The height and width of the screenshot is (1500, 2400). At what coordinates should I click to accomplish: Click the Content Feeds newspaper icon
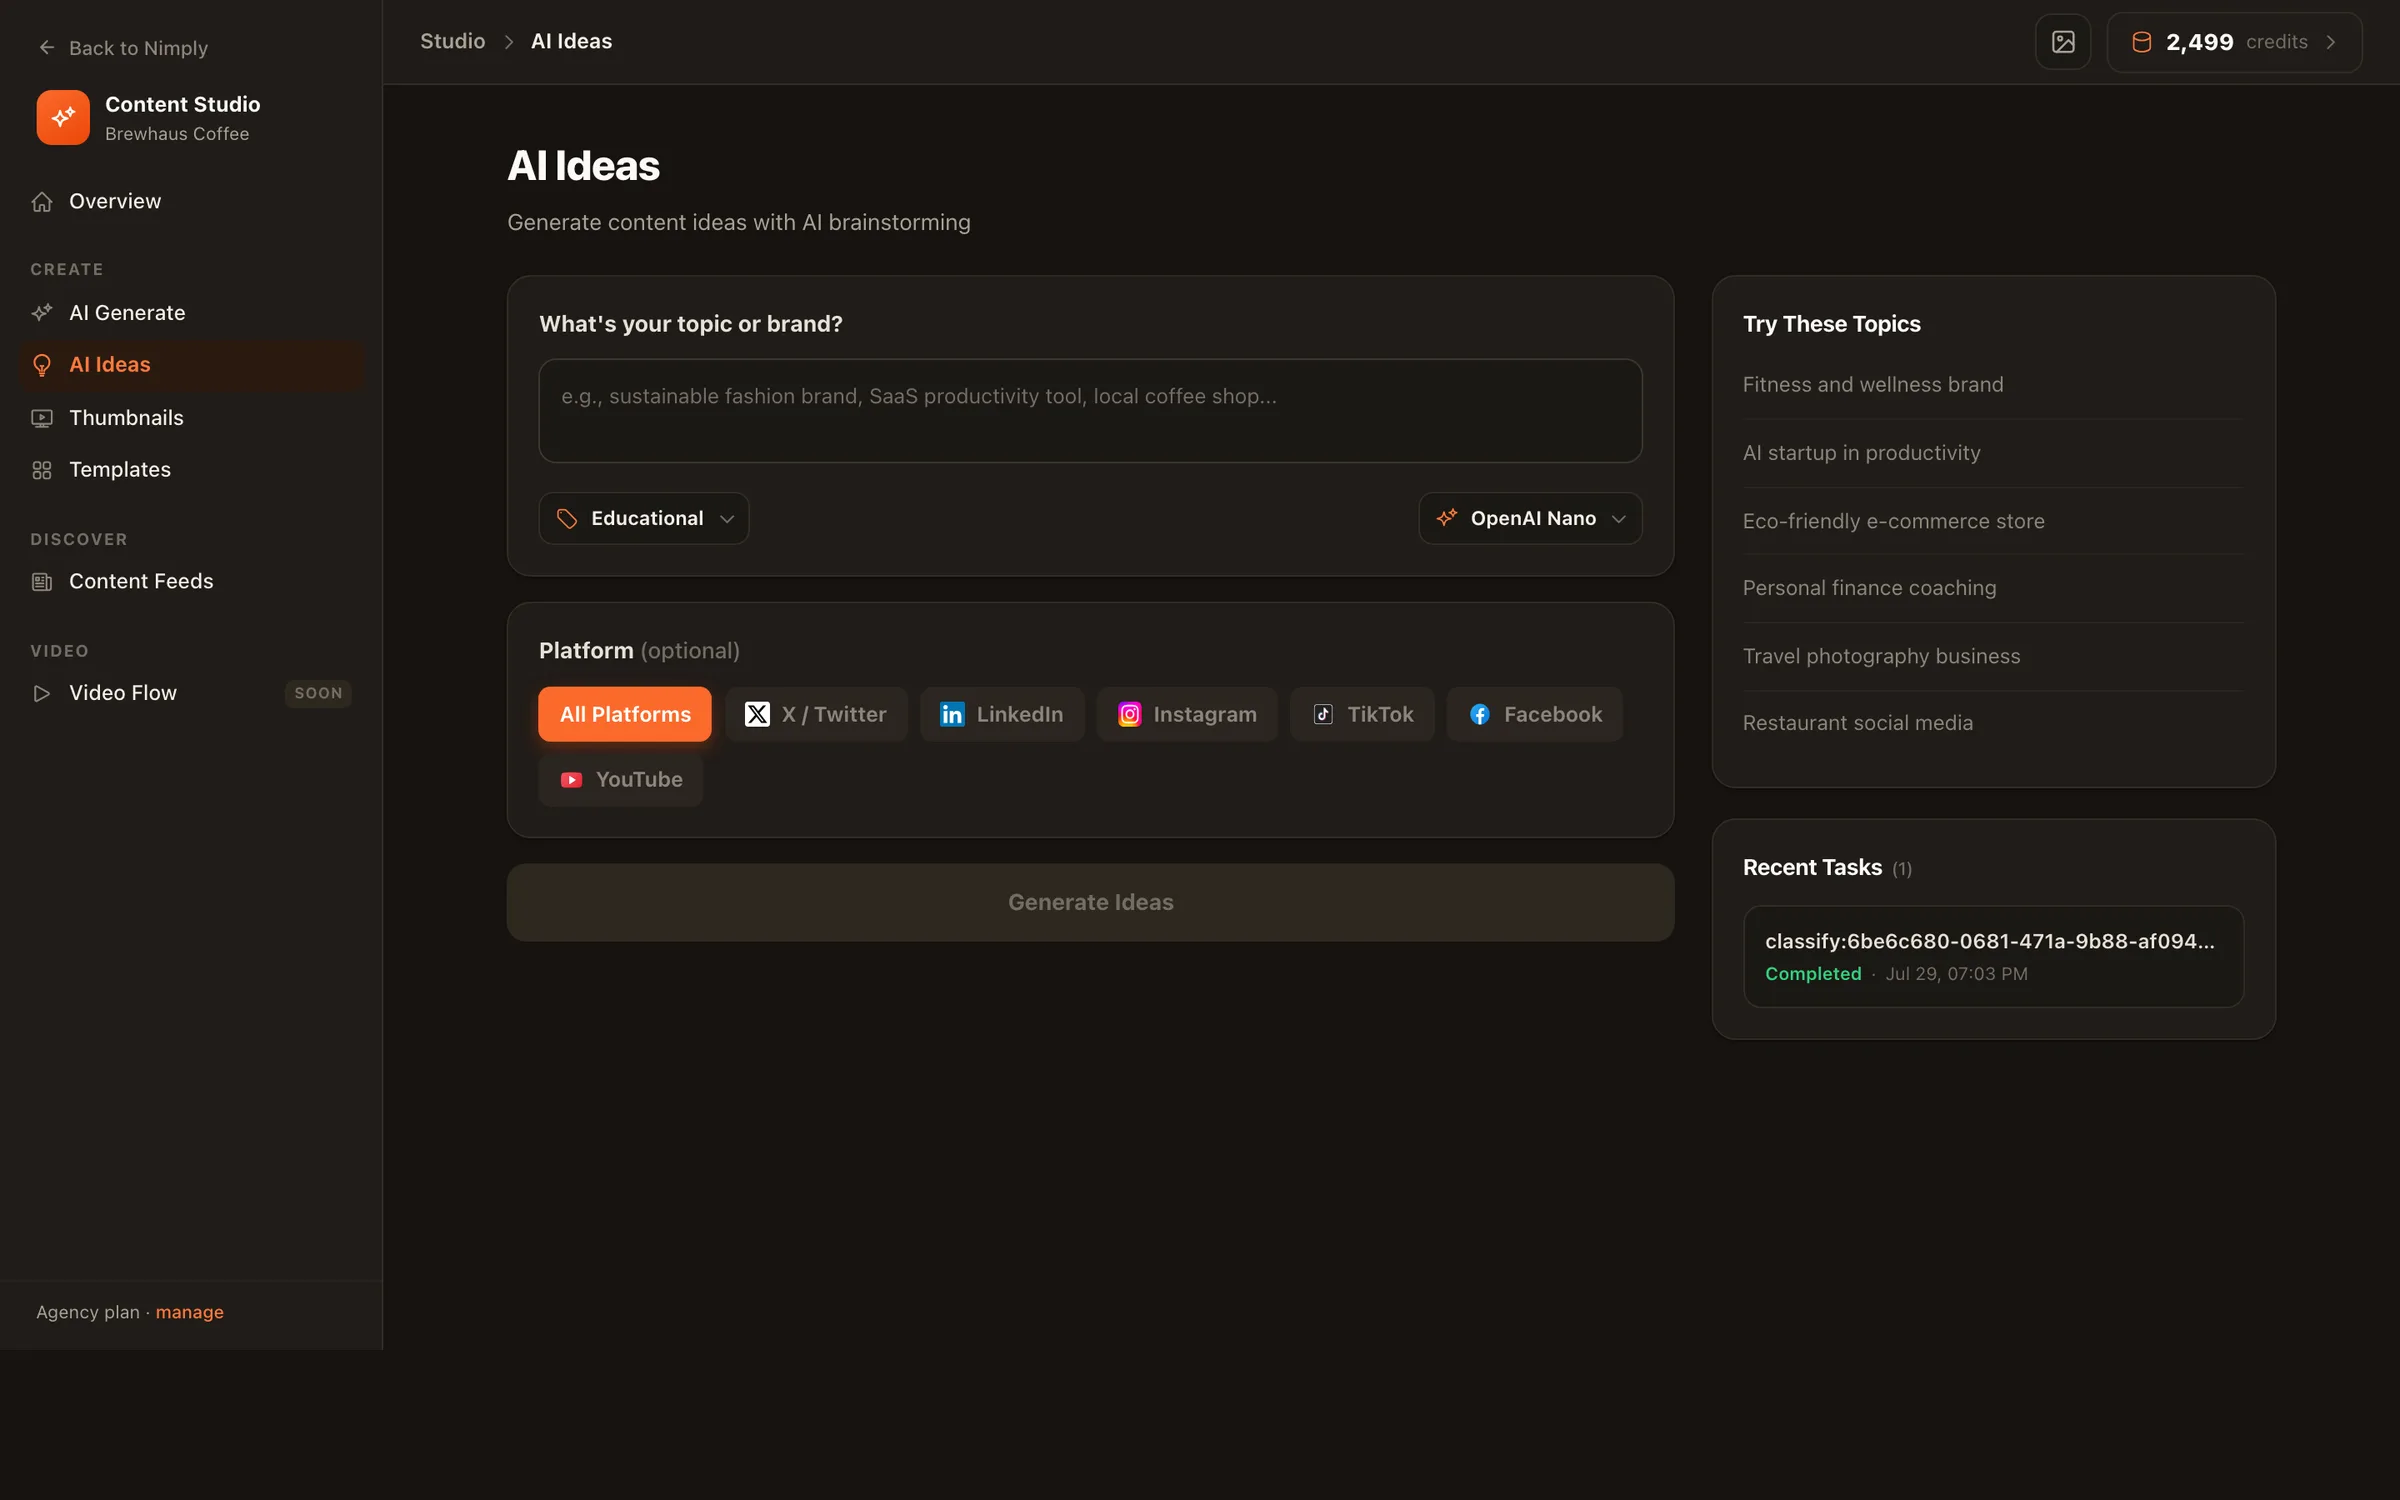(x=42, y=582)
